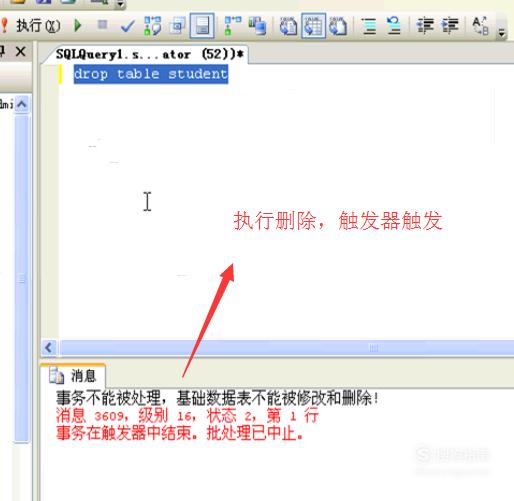The height and width of the screenshot is (501, 514).
Task: Click the left panel scroll up arrow
Action: tap(22, 104)
